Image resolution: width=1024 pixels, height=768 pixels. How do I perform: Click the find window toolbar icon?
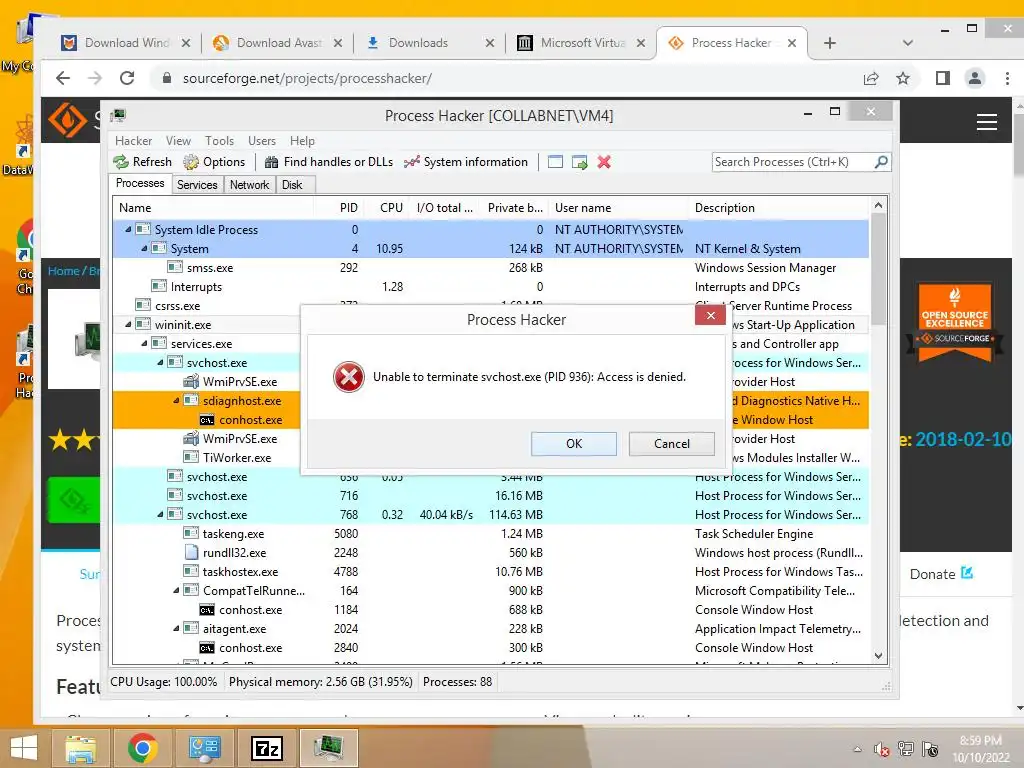[555, 162]
